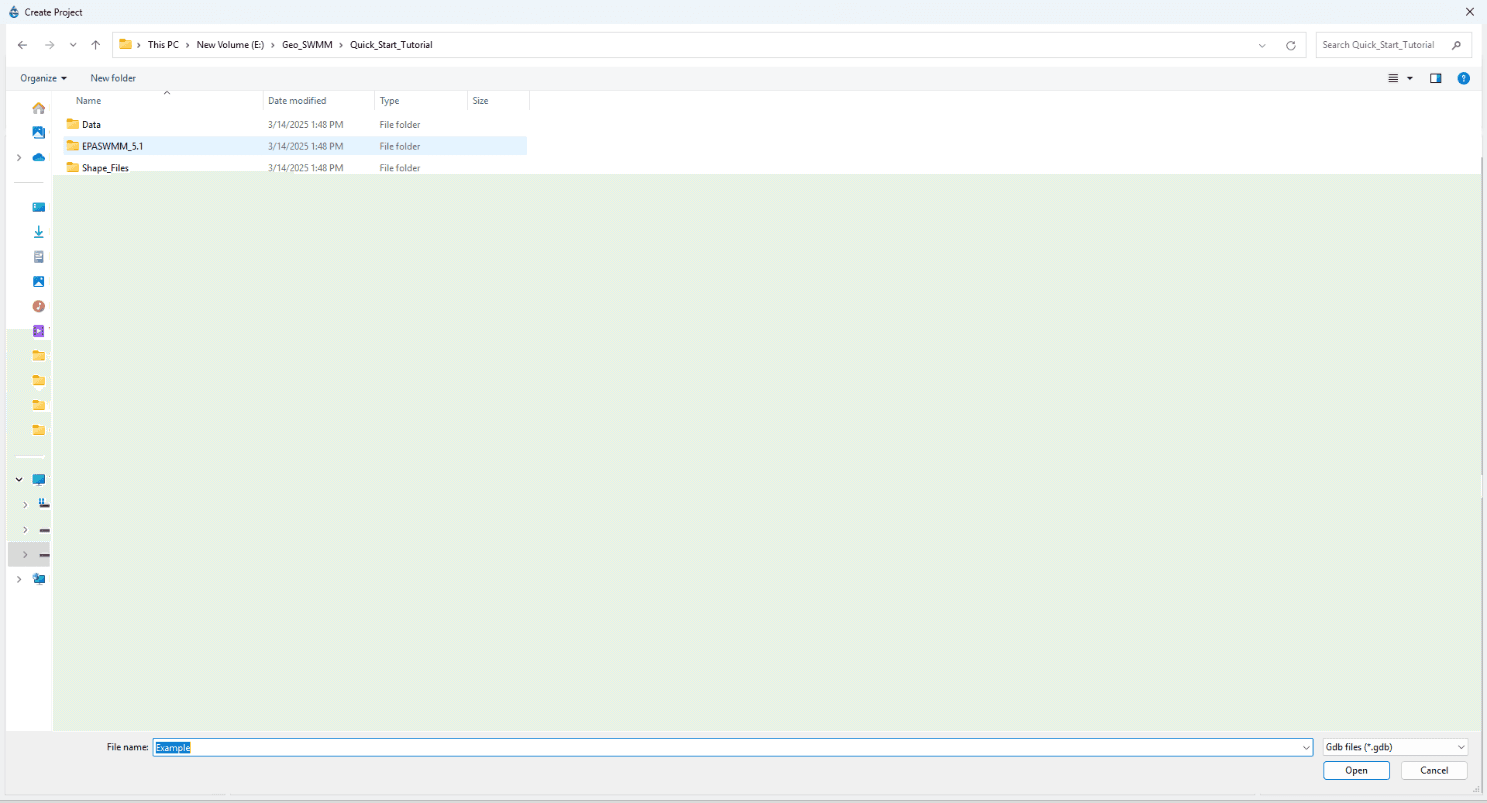
Task: Open the view layout dropdown arrow
Action: tap(1409, 78)
